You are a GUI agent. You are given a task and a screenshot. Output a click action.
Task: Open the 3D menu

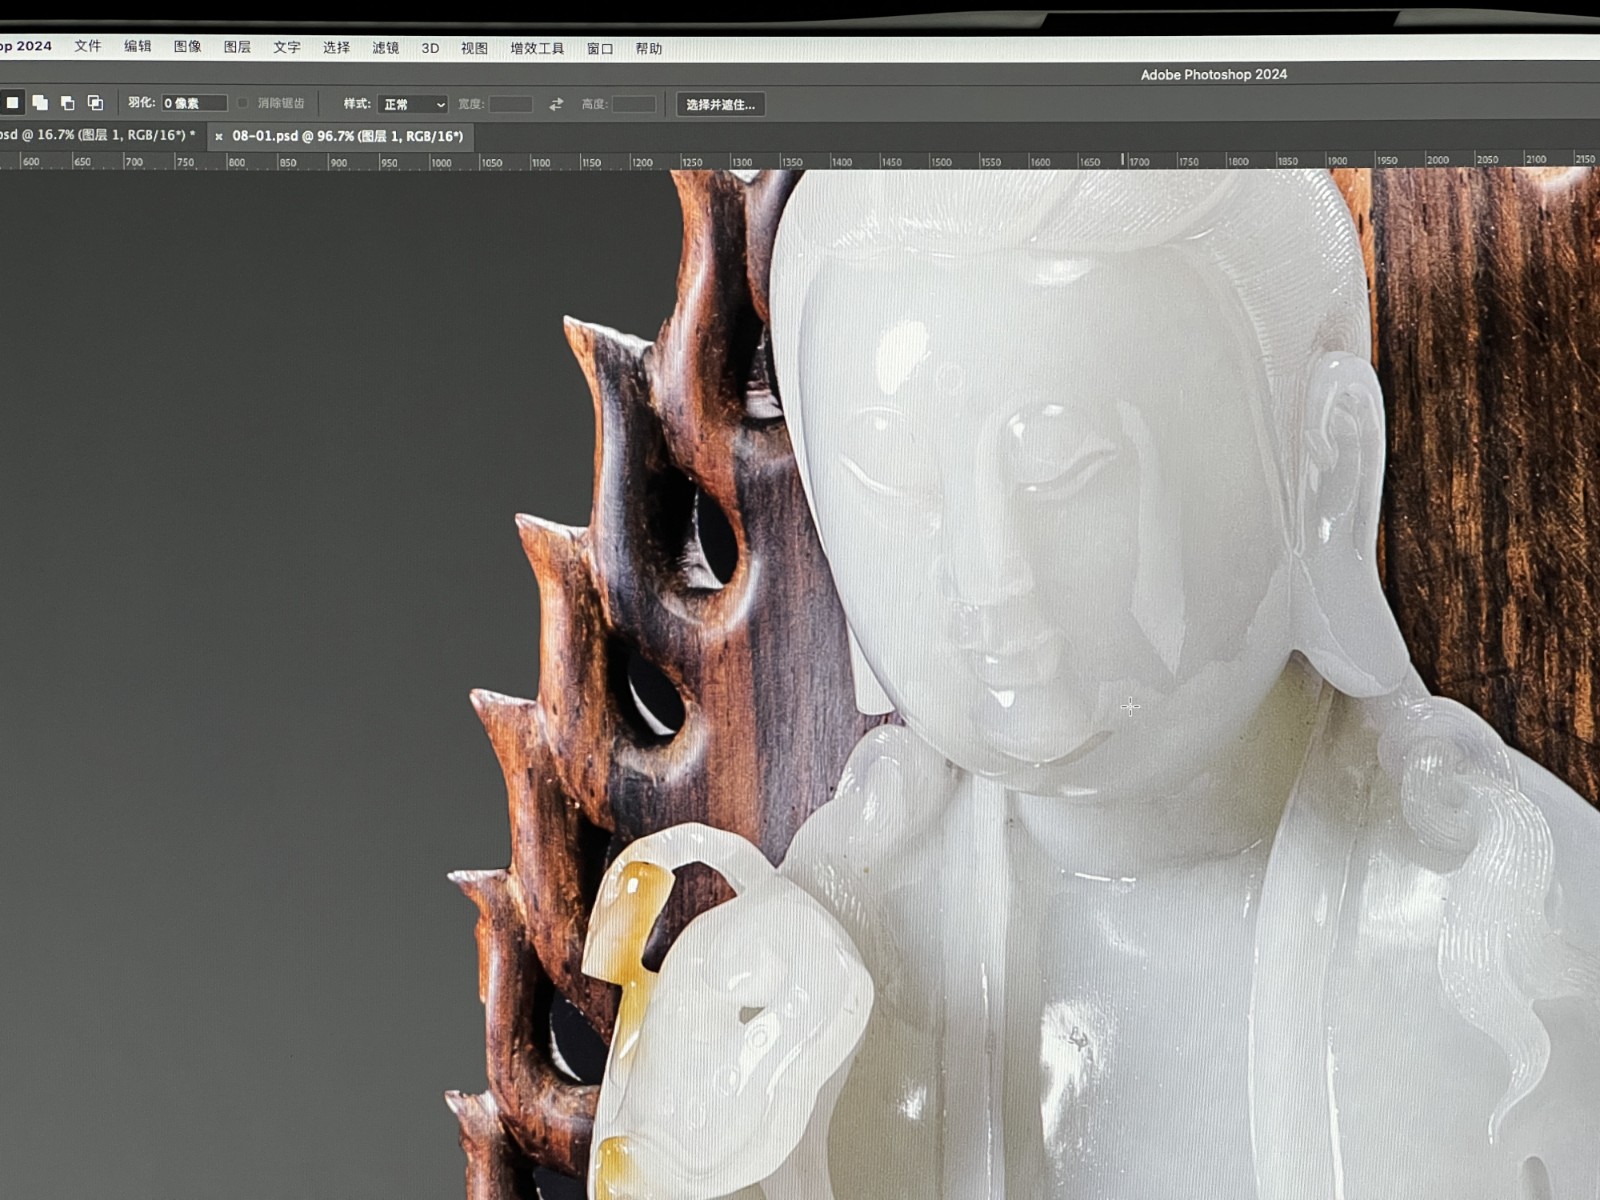[x=430, y=48]
